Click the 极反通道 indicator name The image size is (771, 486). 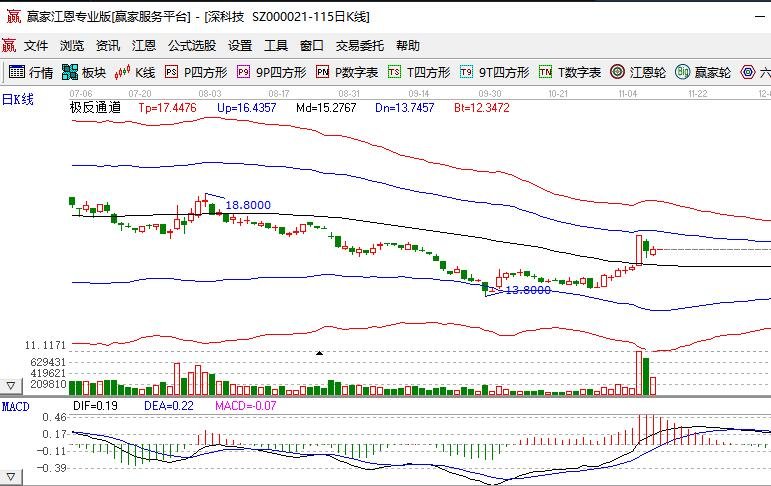point(95,107)
